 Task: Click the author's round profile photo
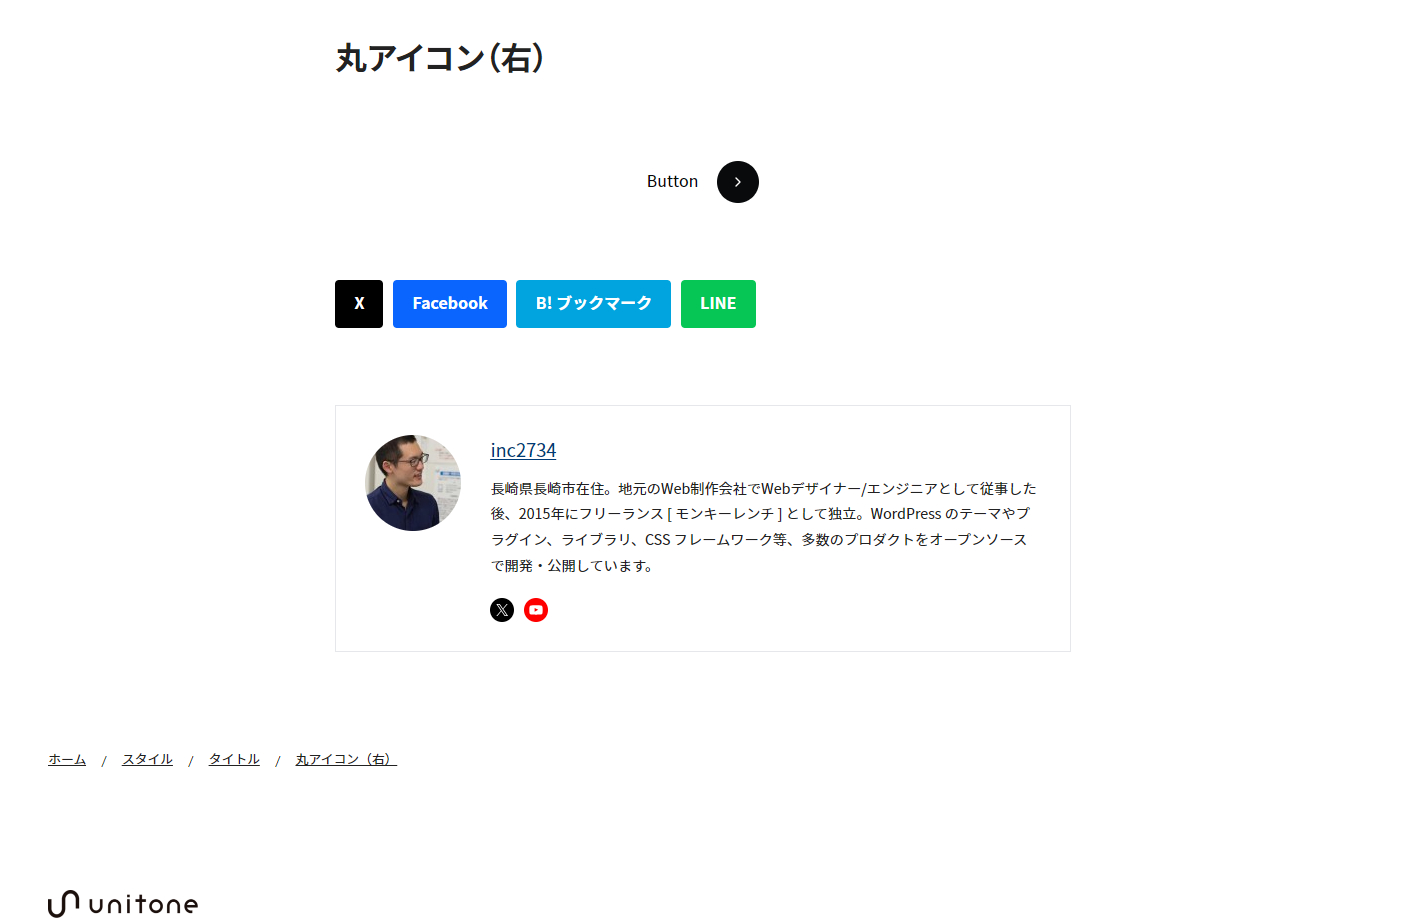pos(413,483)
